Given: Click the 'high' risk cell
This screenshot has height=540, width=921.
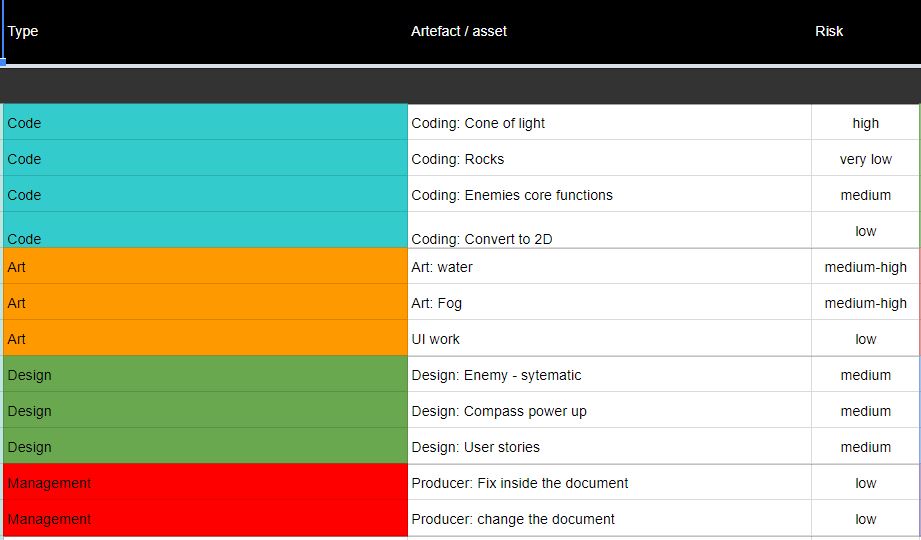Looking at the screenshot, I should point(865,123).
